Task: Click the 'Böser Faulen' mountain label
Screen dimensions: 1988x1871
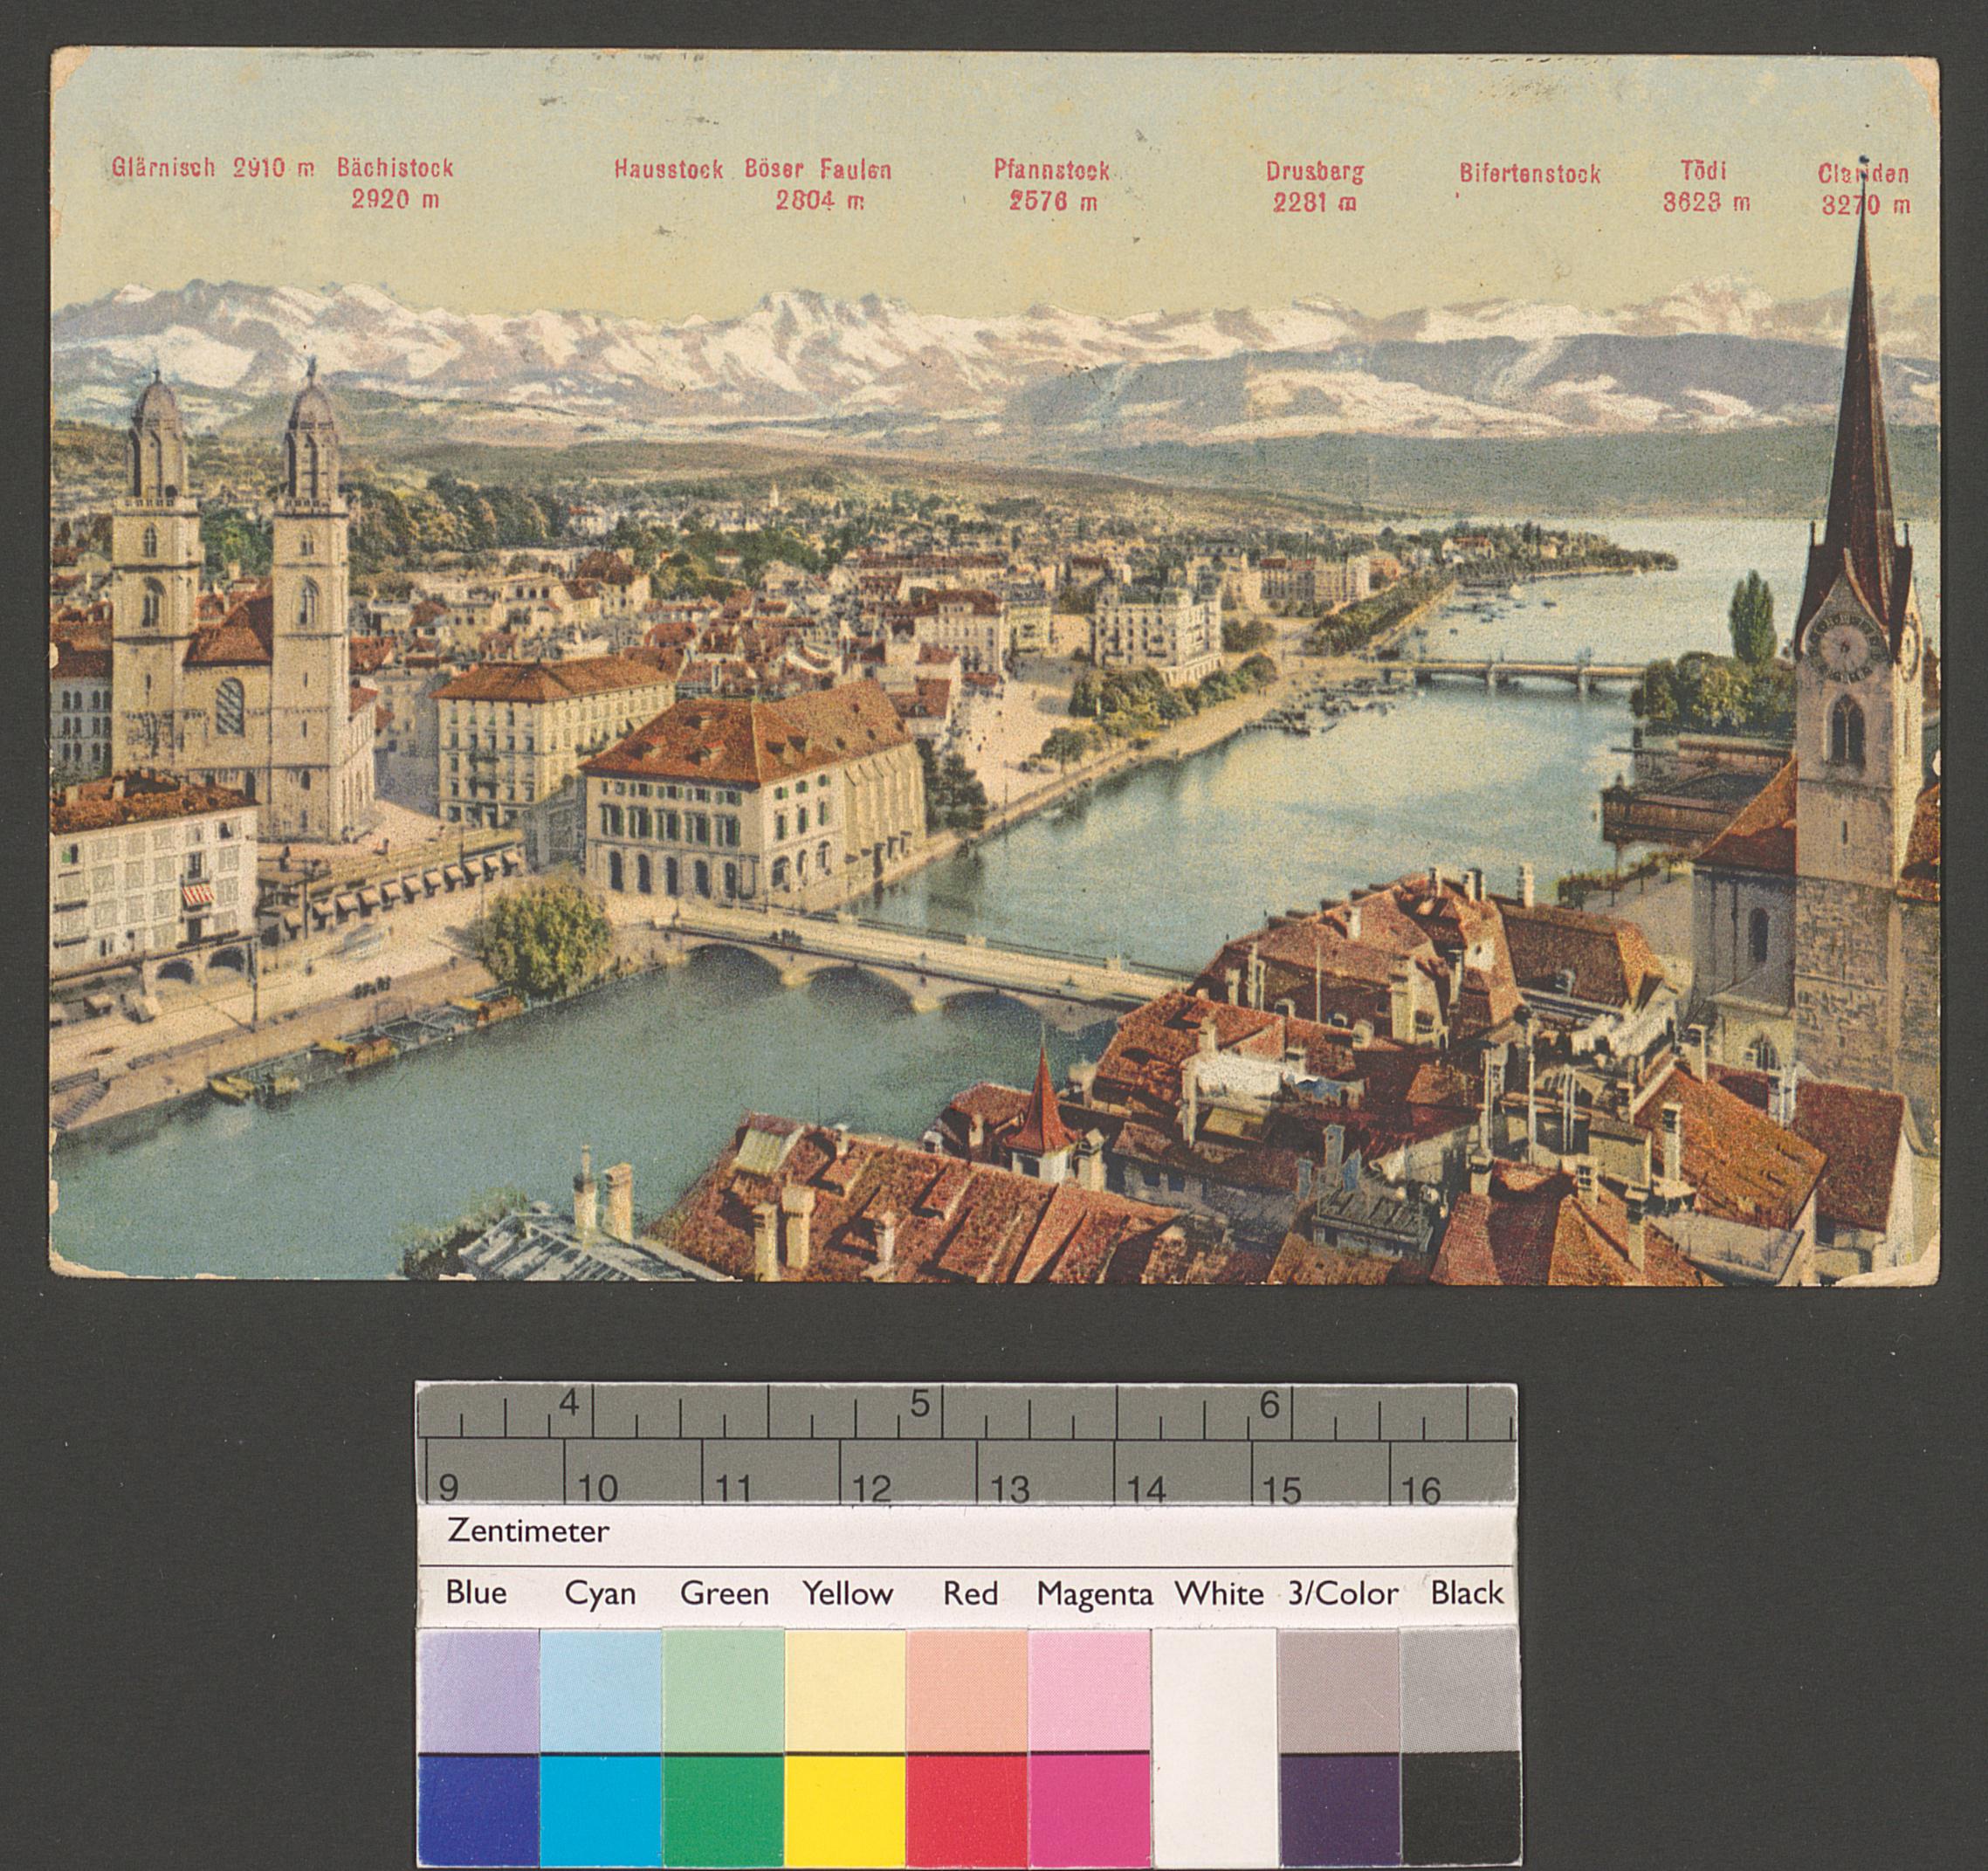Action: 817,169
